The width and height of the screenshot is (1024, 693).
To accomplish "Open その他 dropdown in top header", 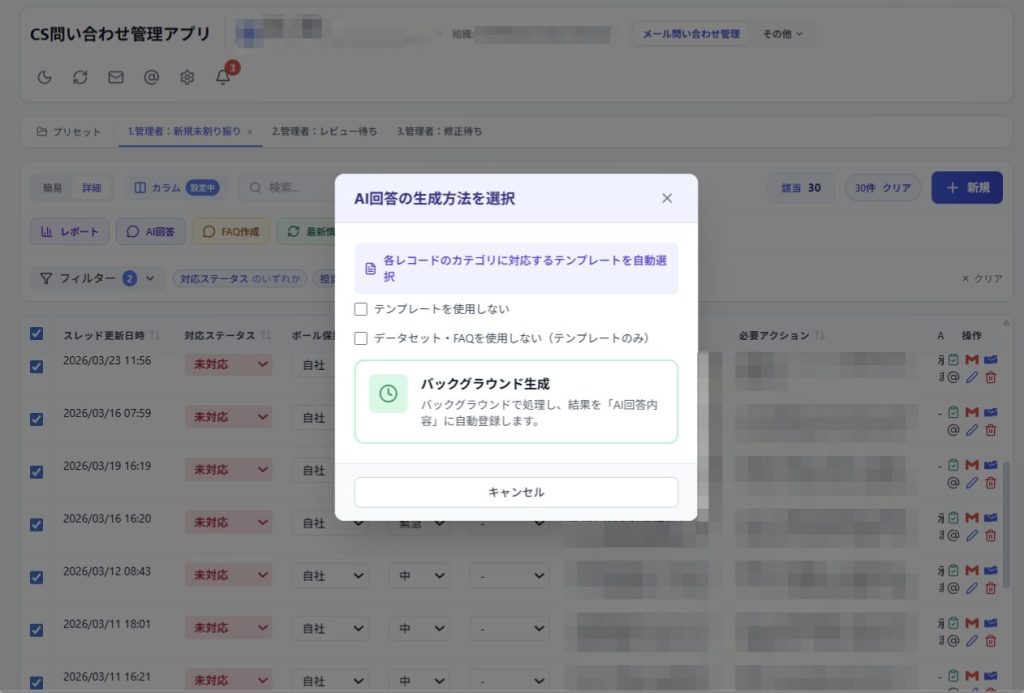I will [782, 34].
